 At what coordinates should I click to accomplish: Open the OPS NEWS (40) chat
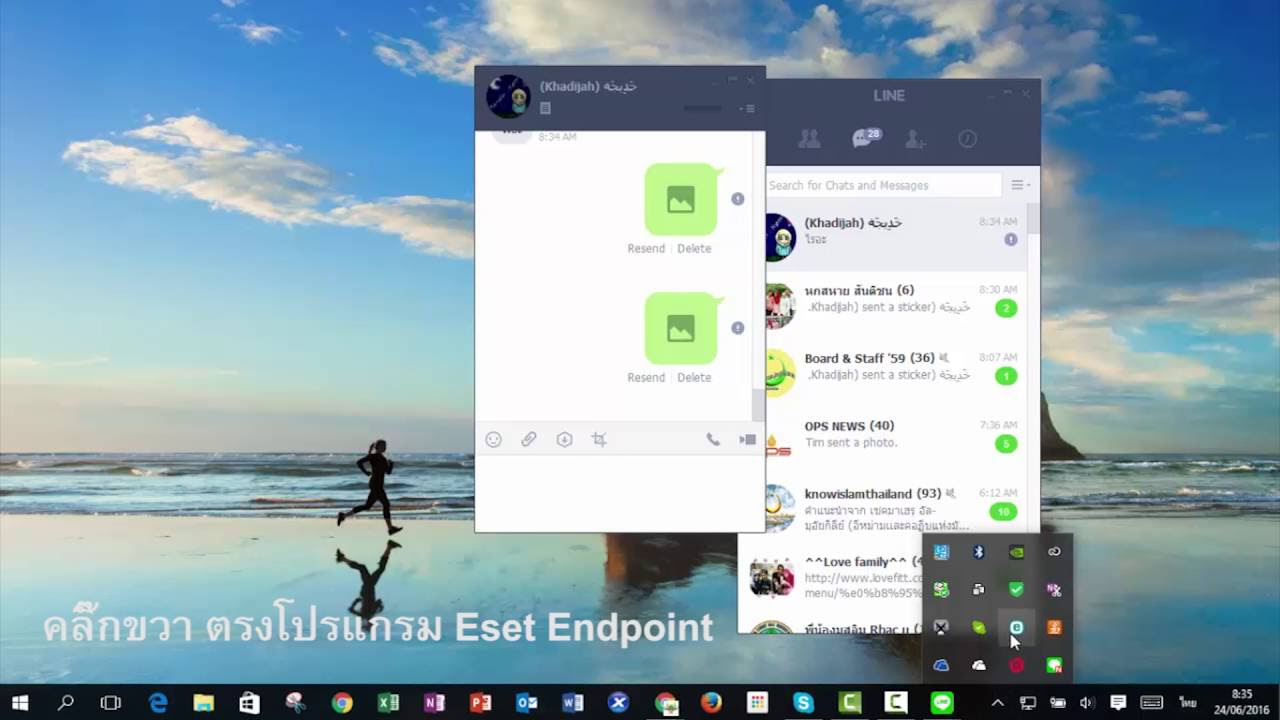(x=896, y=440)
